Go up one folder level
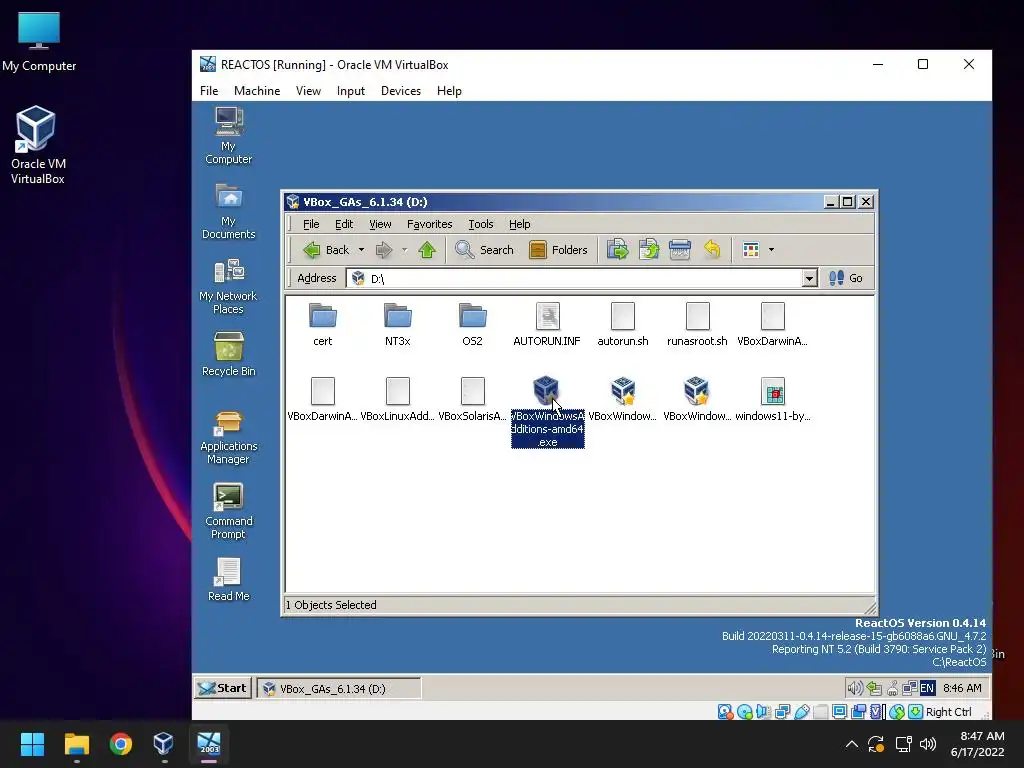Viewport: 1024px width, 768px height. point(427,249)
